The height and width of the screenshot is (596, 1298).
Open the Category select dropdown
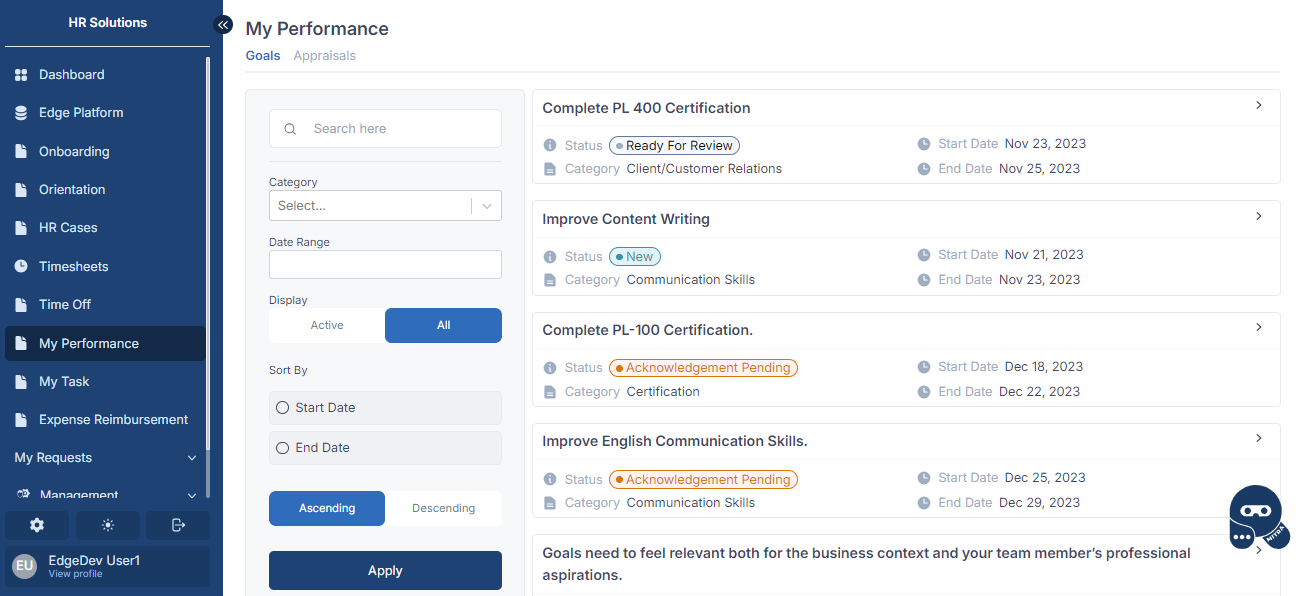(x=385, y=205)
